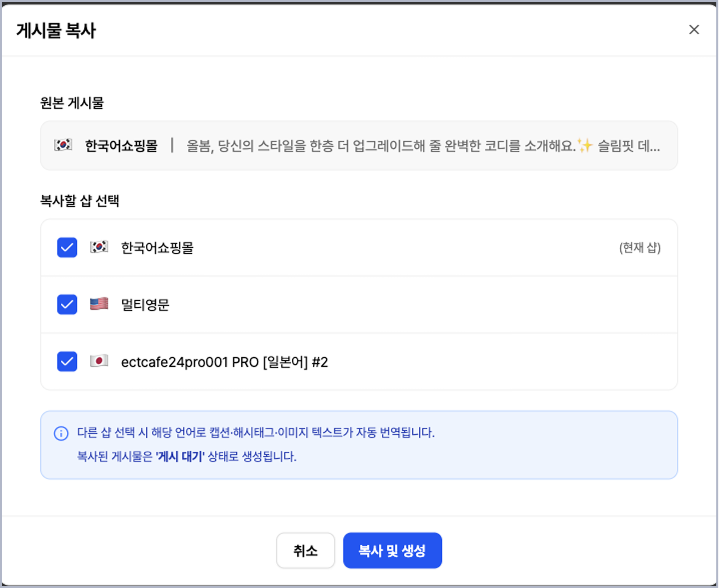
Task: Uncheck the 한국어쇼핑몰 shop checkbox
Action: [x=67, y=248]
